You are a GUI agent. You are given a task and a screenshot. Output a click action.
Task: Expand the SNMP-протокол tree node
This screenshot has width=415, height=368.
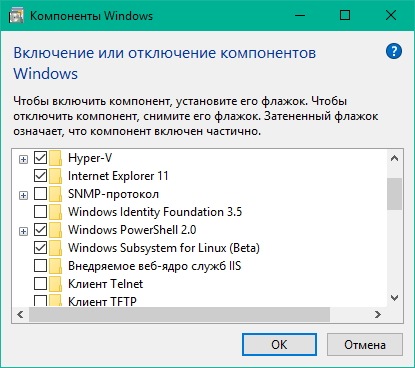(23, 195)
